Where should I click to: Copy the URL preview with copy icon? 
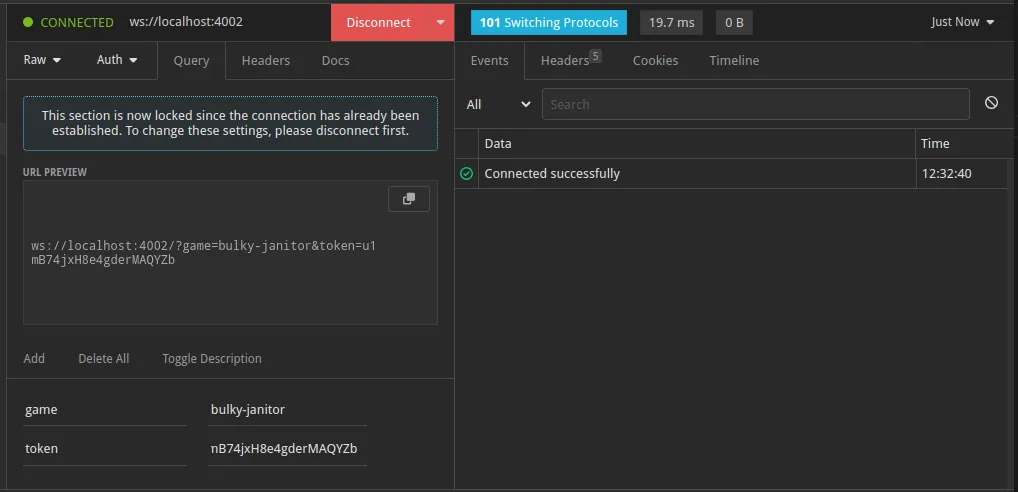click(x=408, y=199)
